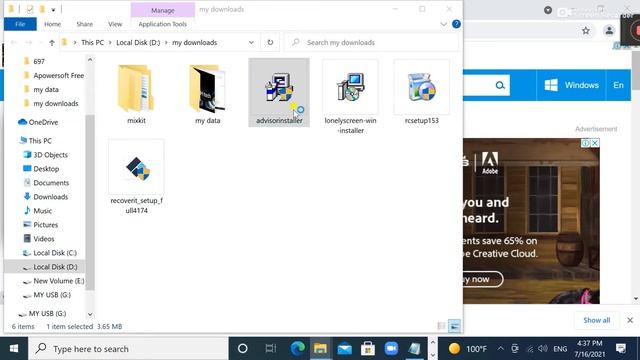Open address bar history dropdown
The image size is (640, 360).
click(x=251, y=42)
